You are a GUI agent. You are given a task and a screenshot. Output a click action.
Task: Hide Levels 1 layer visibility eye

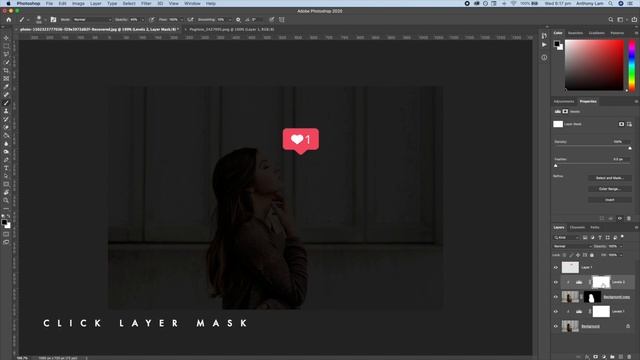(556, 311)
